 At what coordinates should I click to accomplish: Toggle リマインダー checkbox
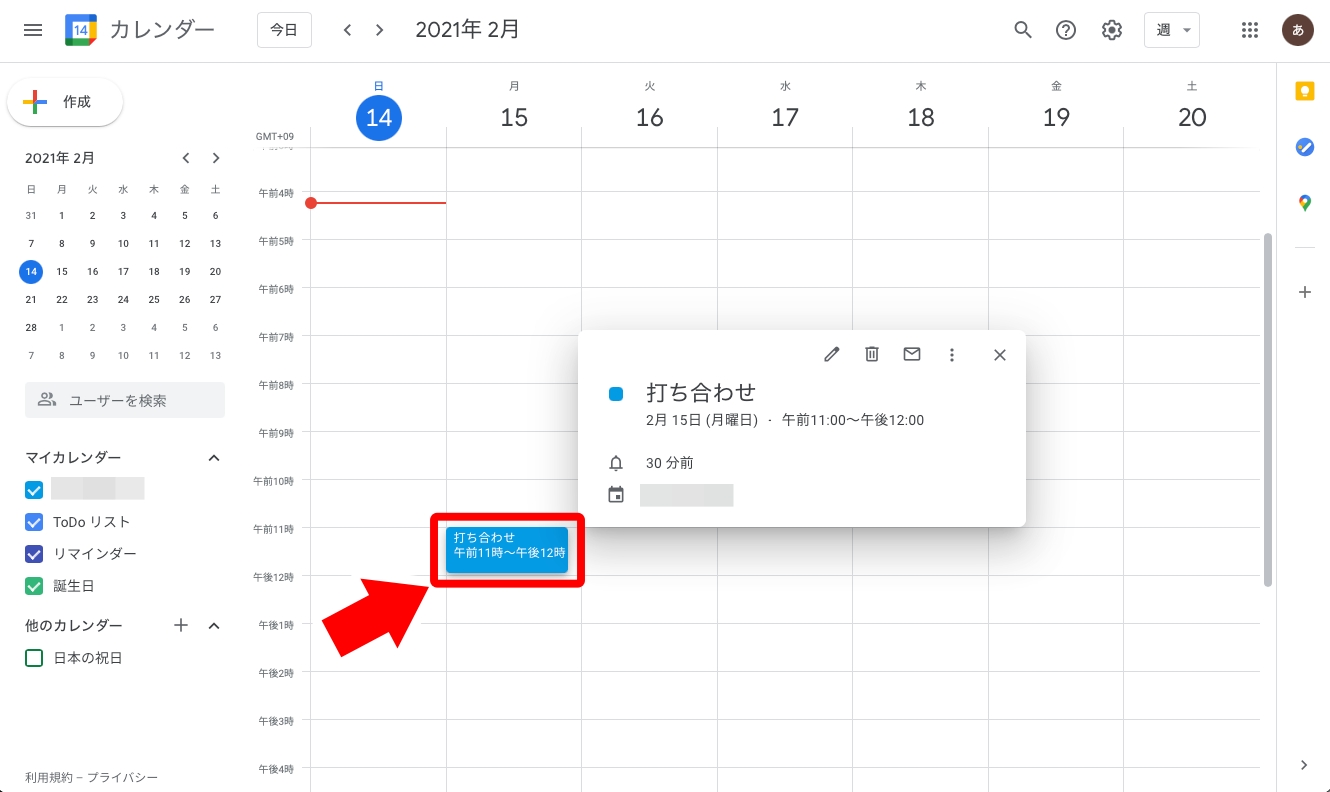34,553
